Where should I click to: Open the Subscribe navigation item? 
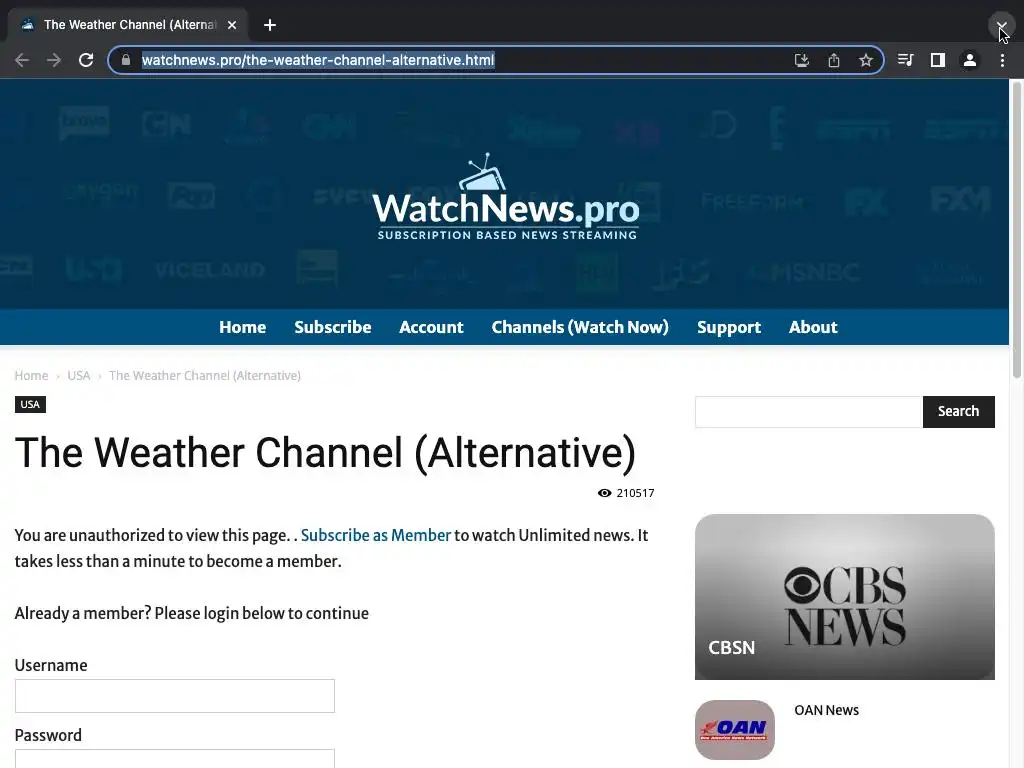coord(332,327)
